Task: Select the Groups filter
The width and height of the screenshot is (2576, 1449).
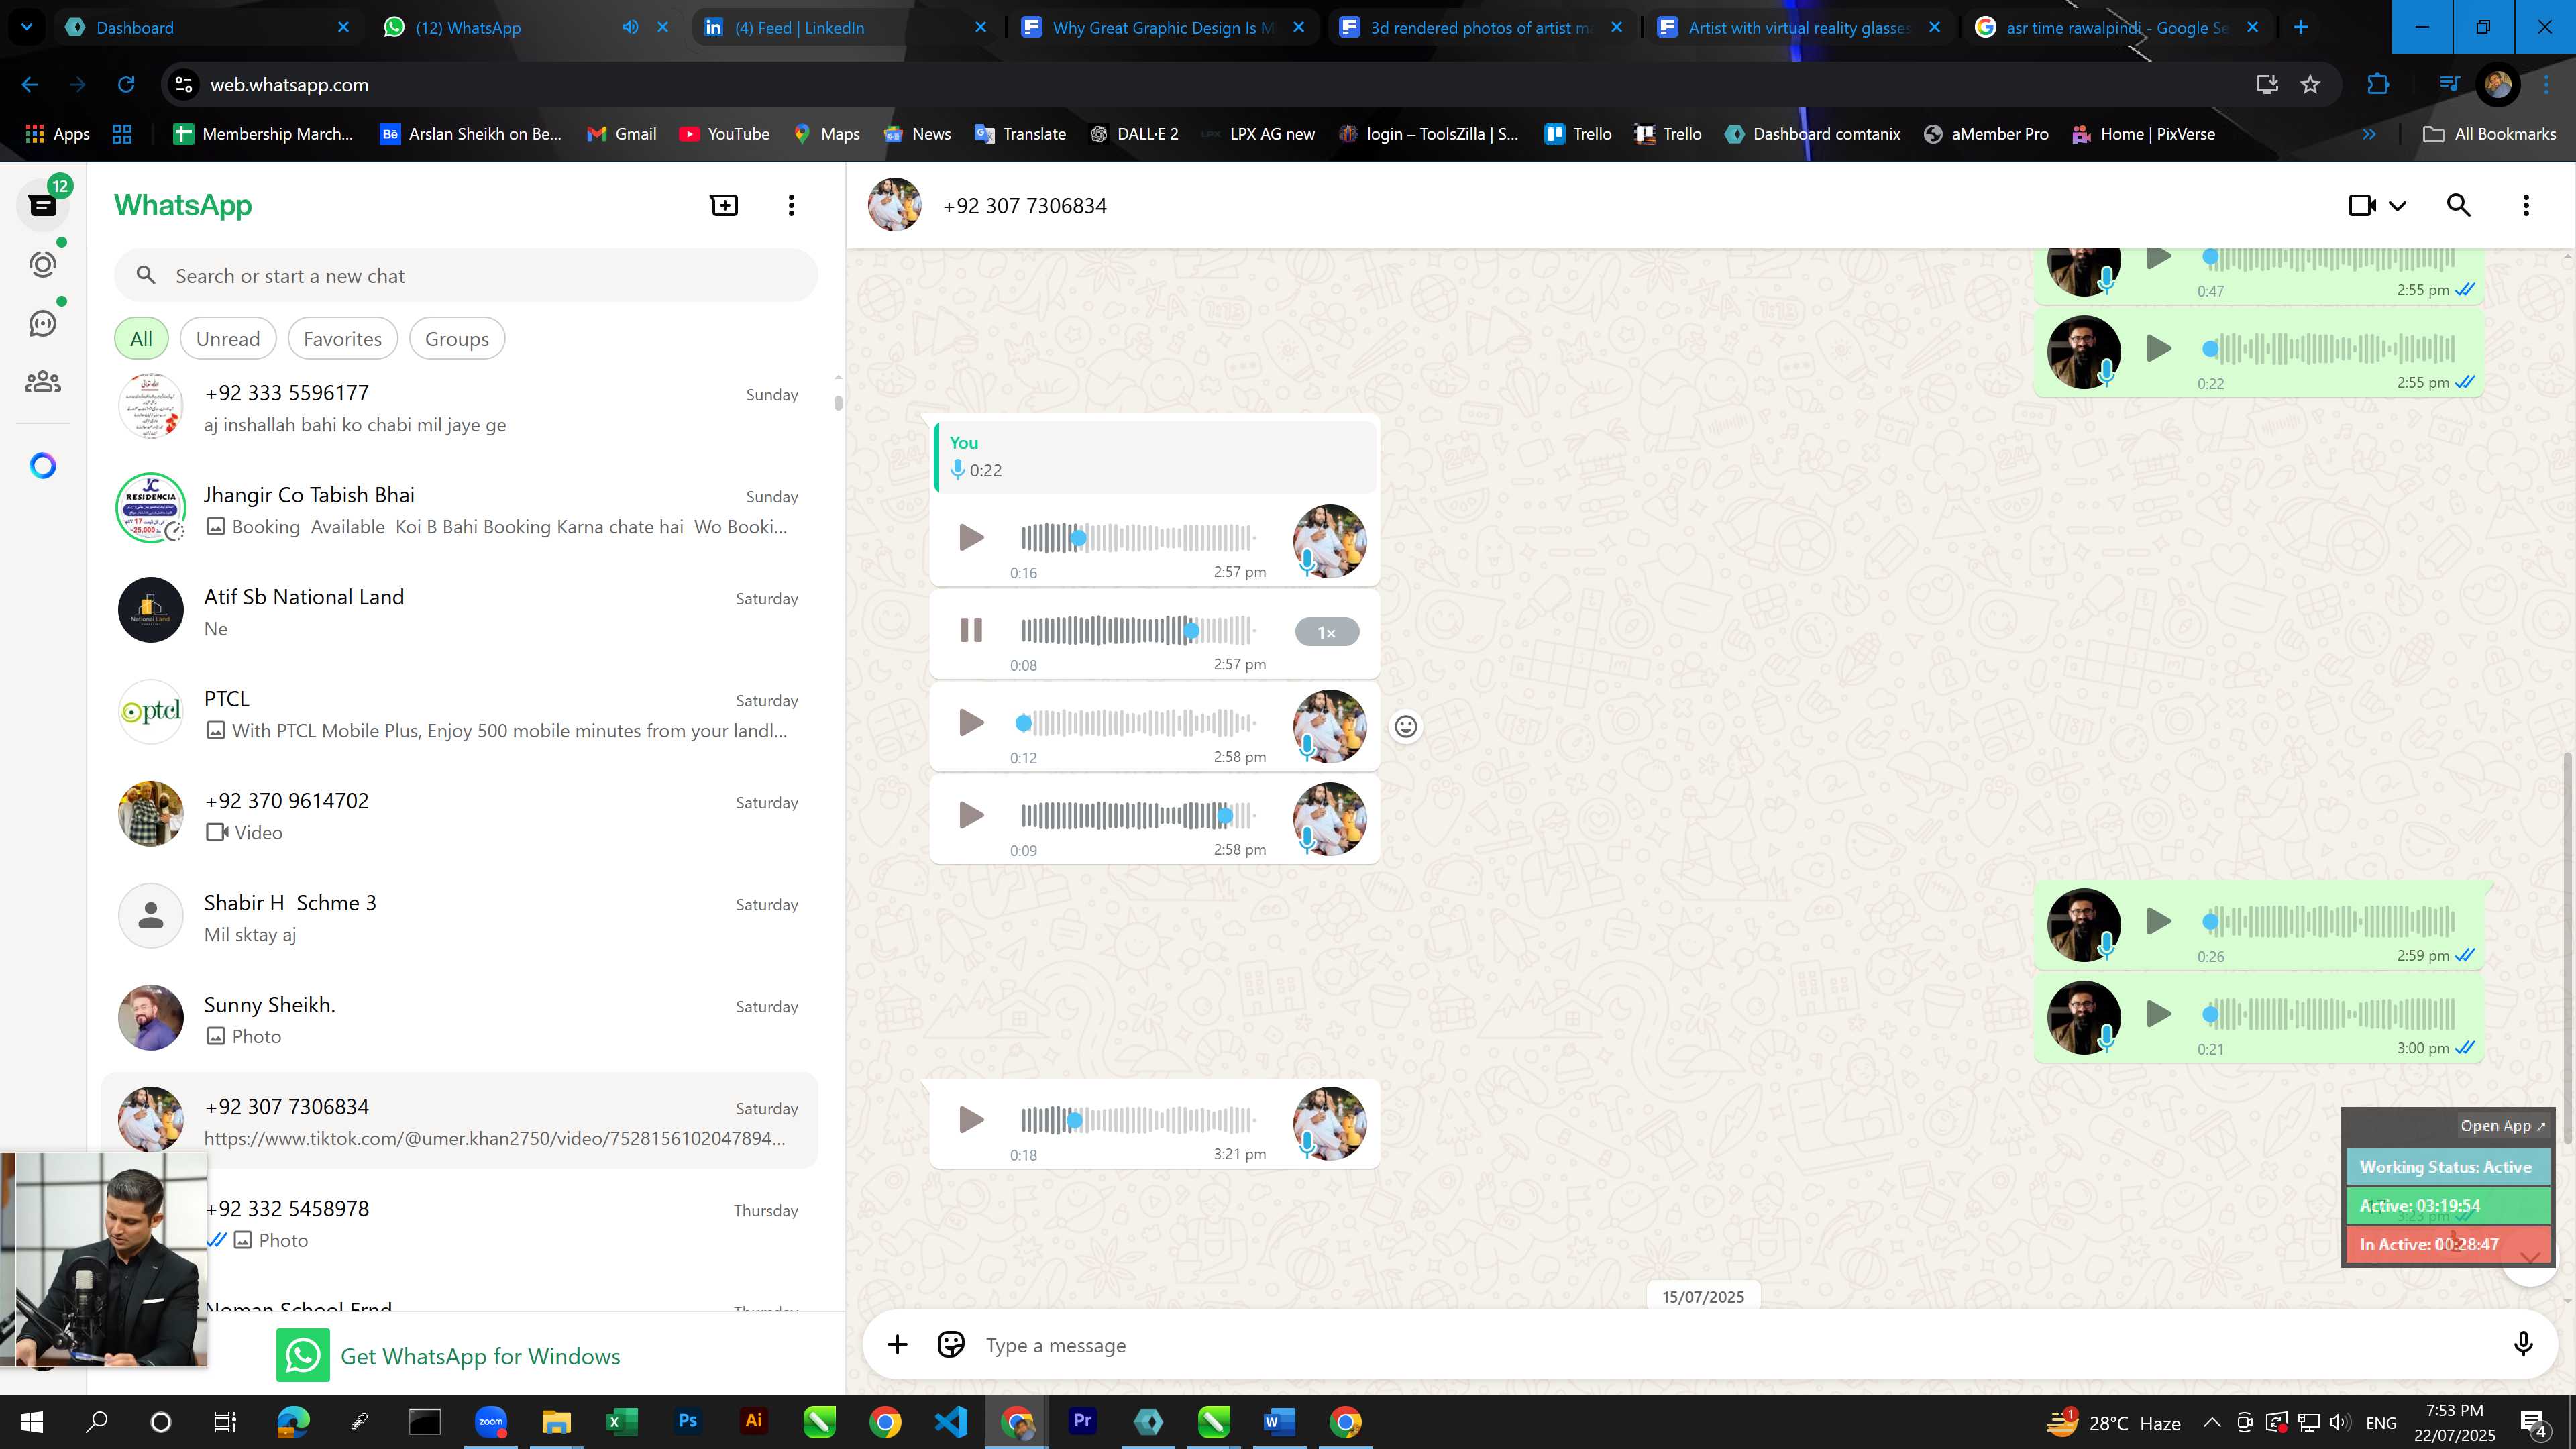Action: click(457, 339)
